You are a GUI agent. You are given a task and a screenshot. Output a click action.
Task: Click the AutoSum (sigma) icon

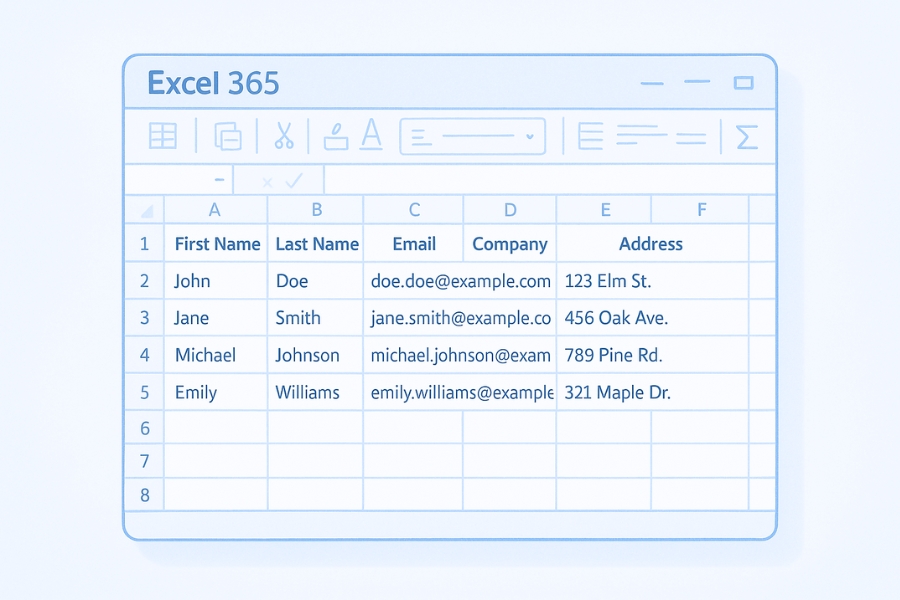746,136
